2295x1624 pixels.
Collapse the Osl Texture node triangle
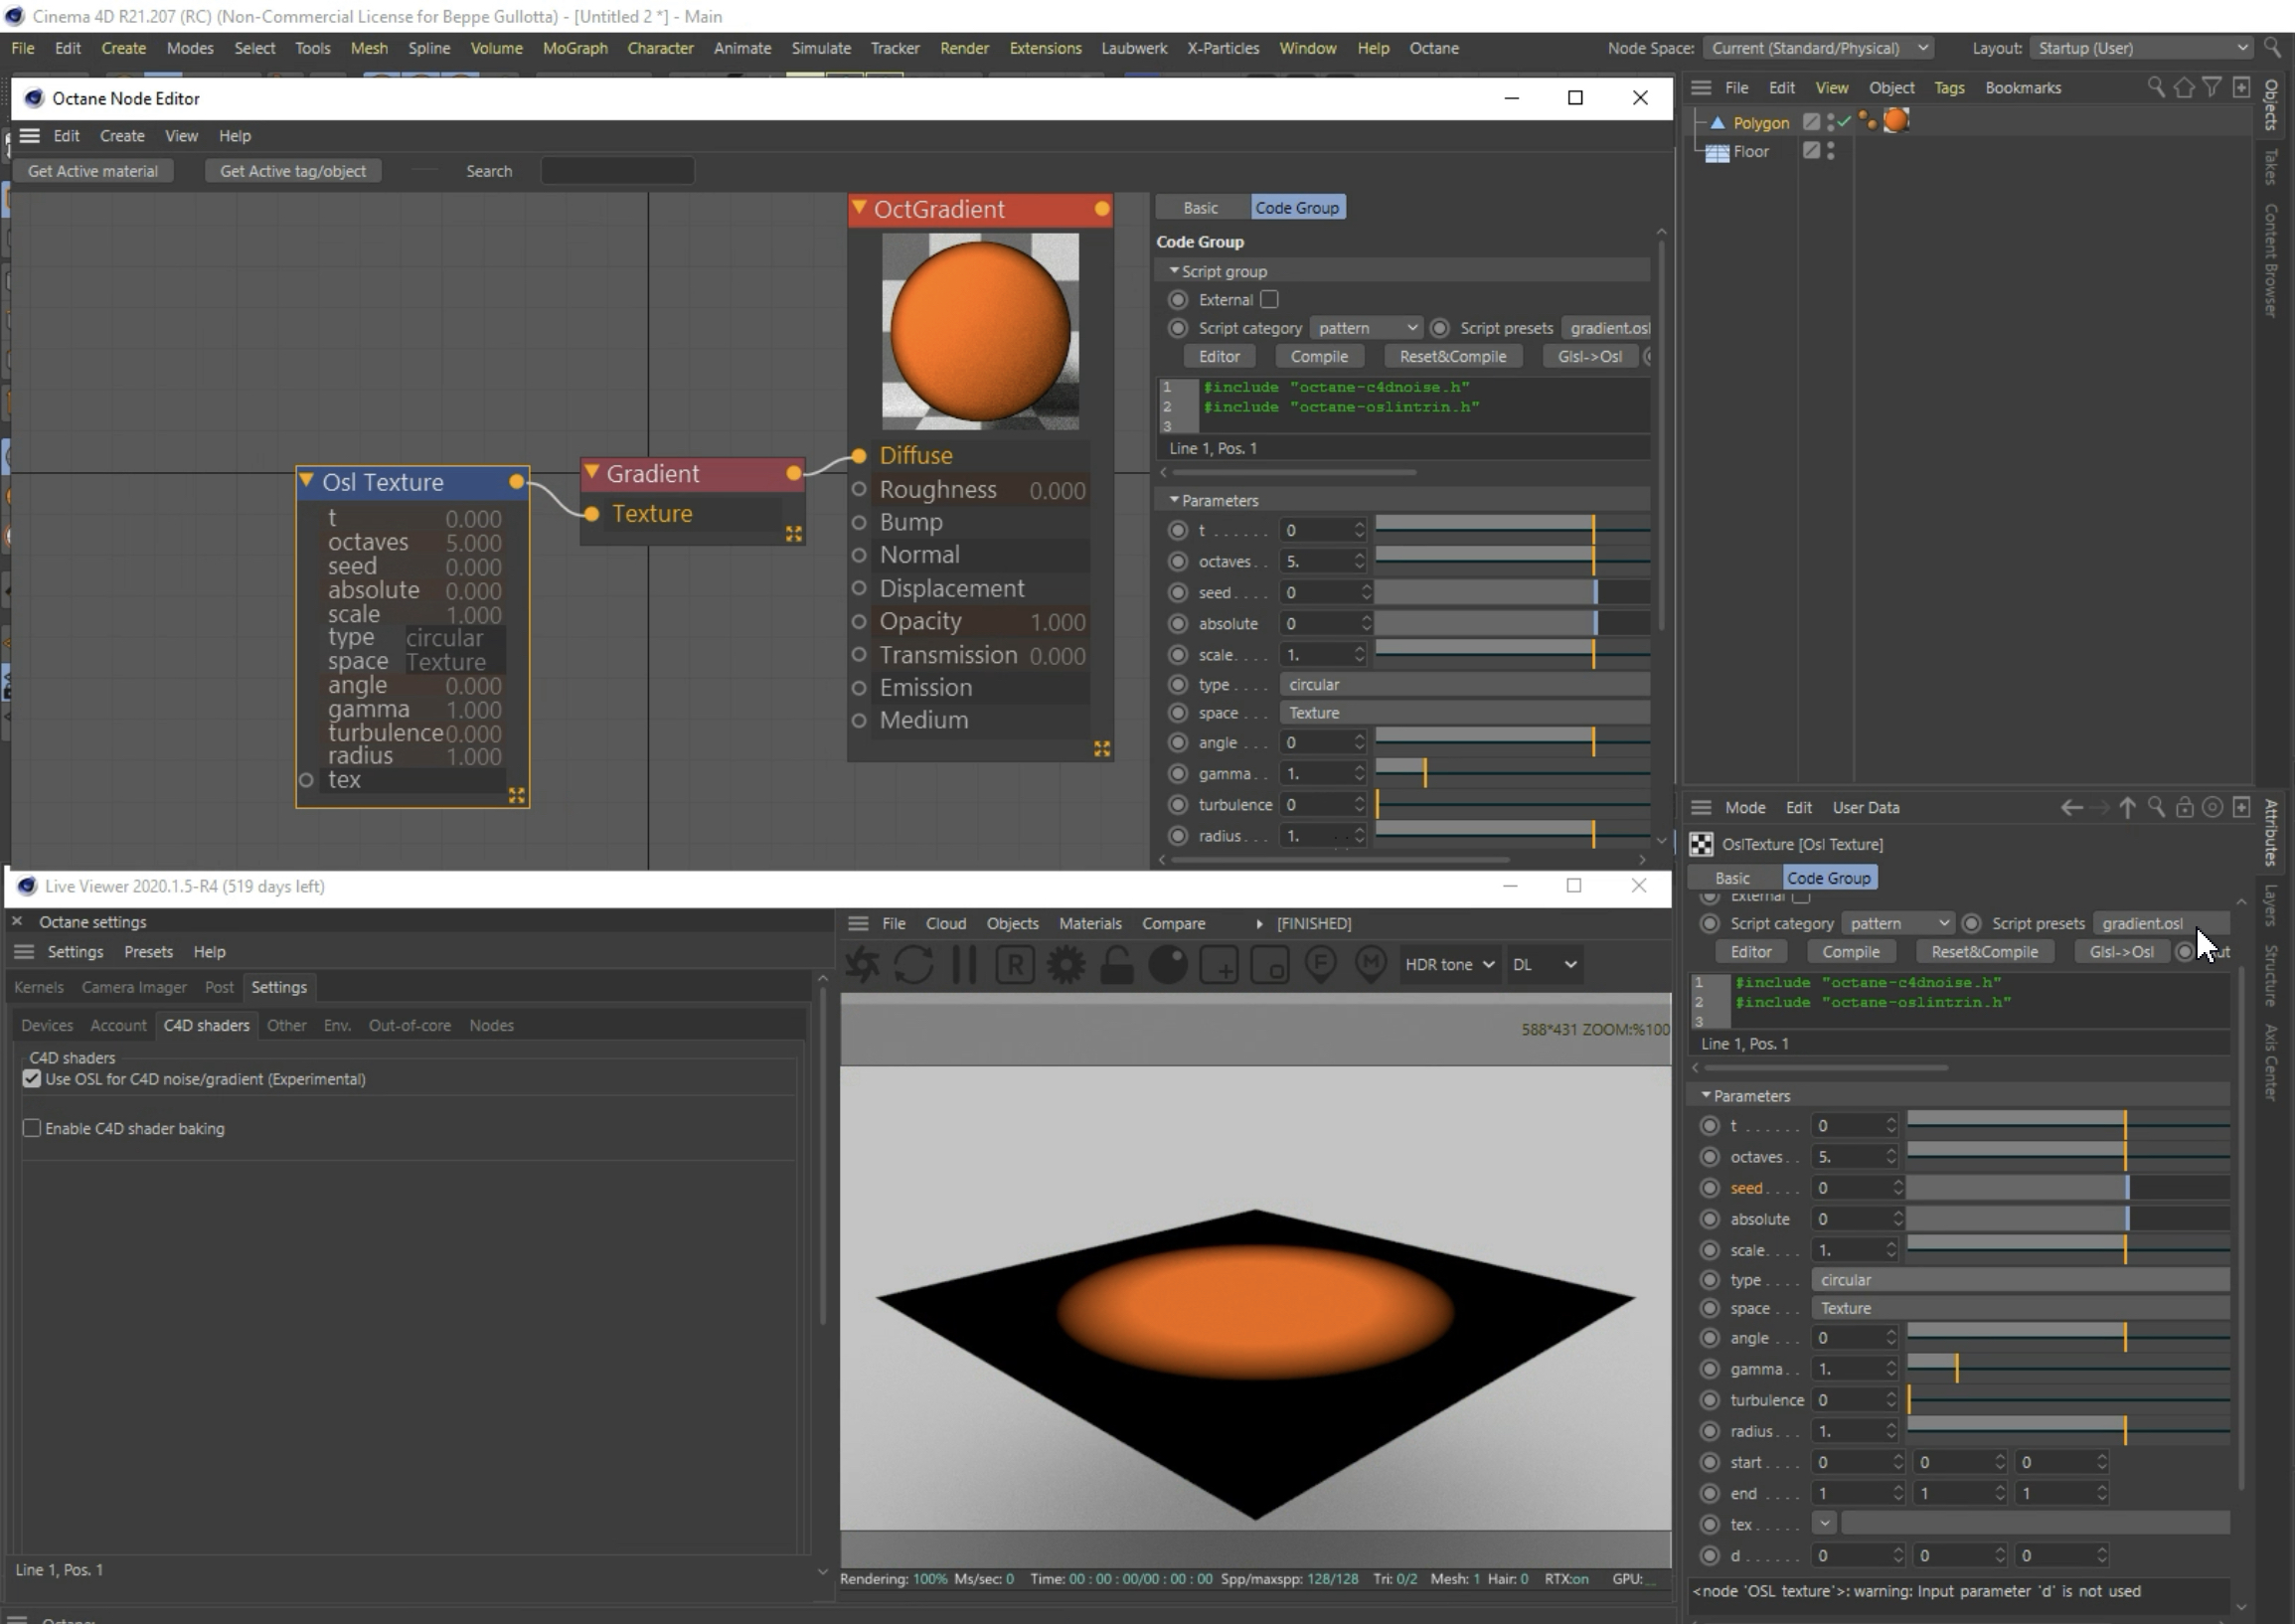point(307,482)
